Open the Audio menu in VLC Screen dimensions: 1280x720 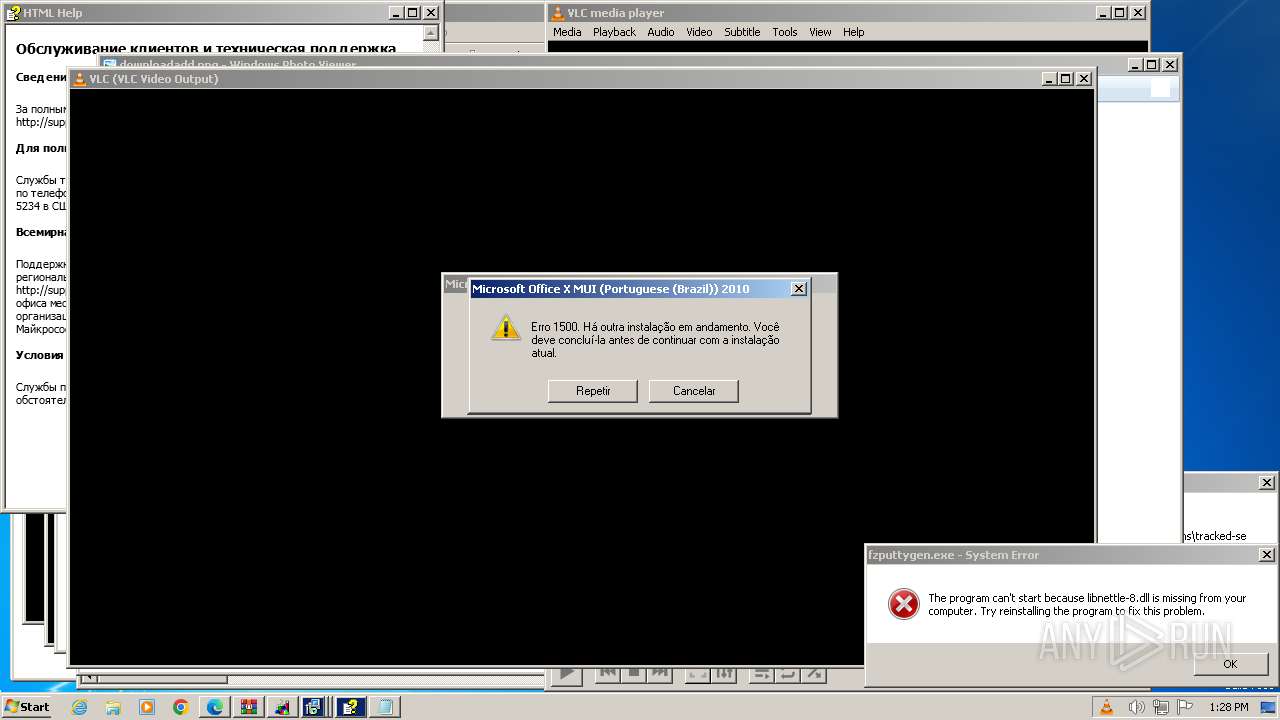coord(661,32)
